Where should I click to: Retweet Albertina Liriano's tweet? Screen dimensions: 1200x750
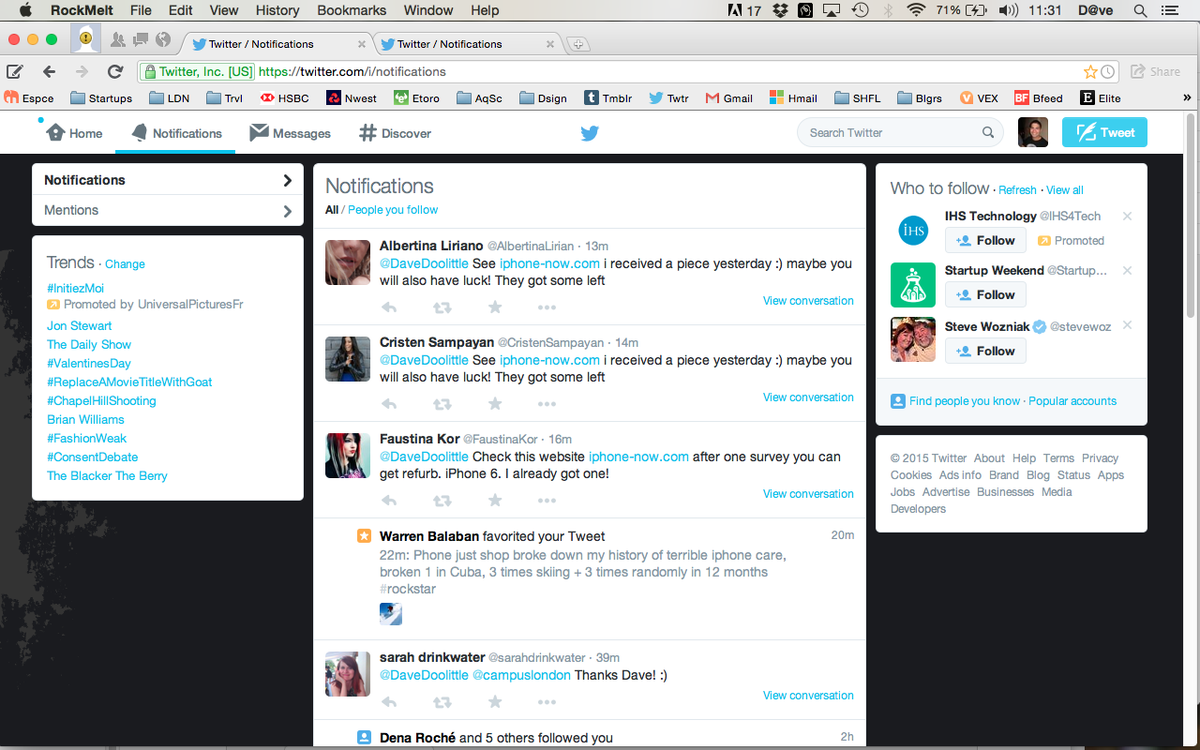click(x=441, y=307)
